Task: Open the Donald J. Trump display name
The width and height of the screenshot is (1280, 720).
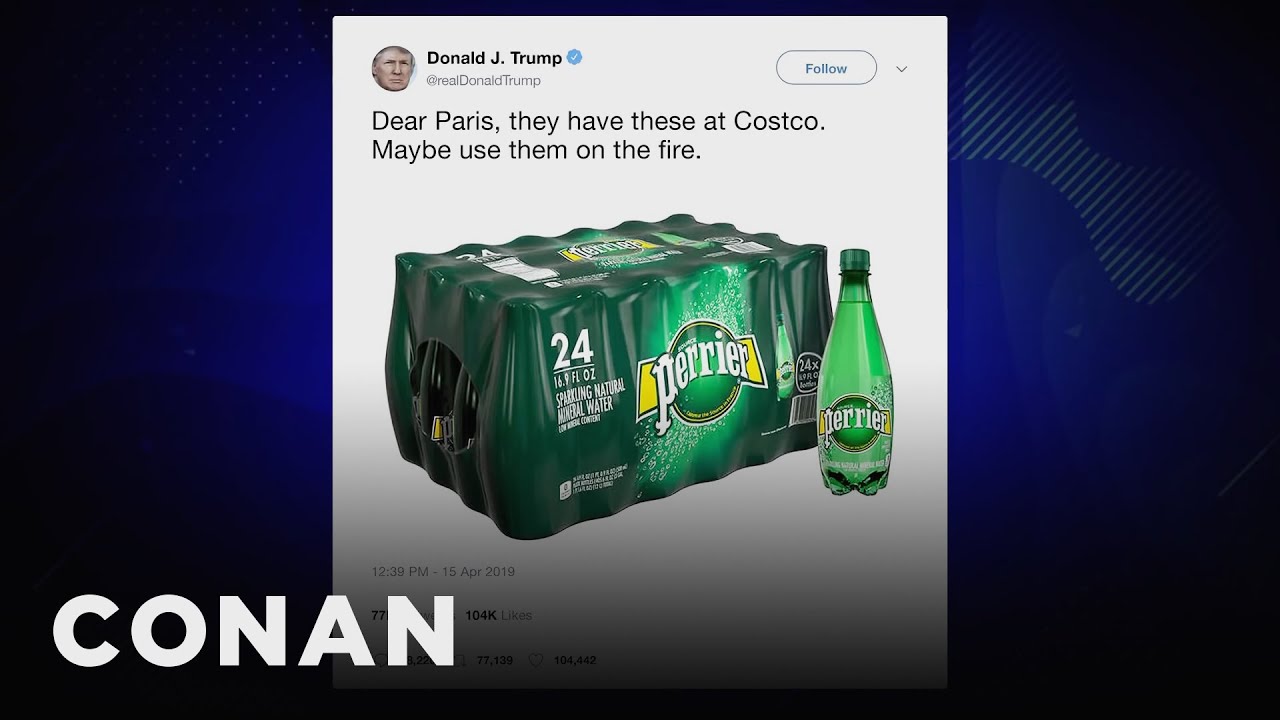Action: (x=494, y=58)
